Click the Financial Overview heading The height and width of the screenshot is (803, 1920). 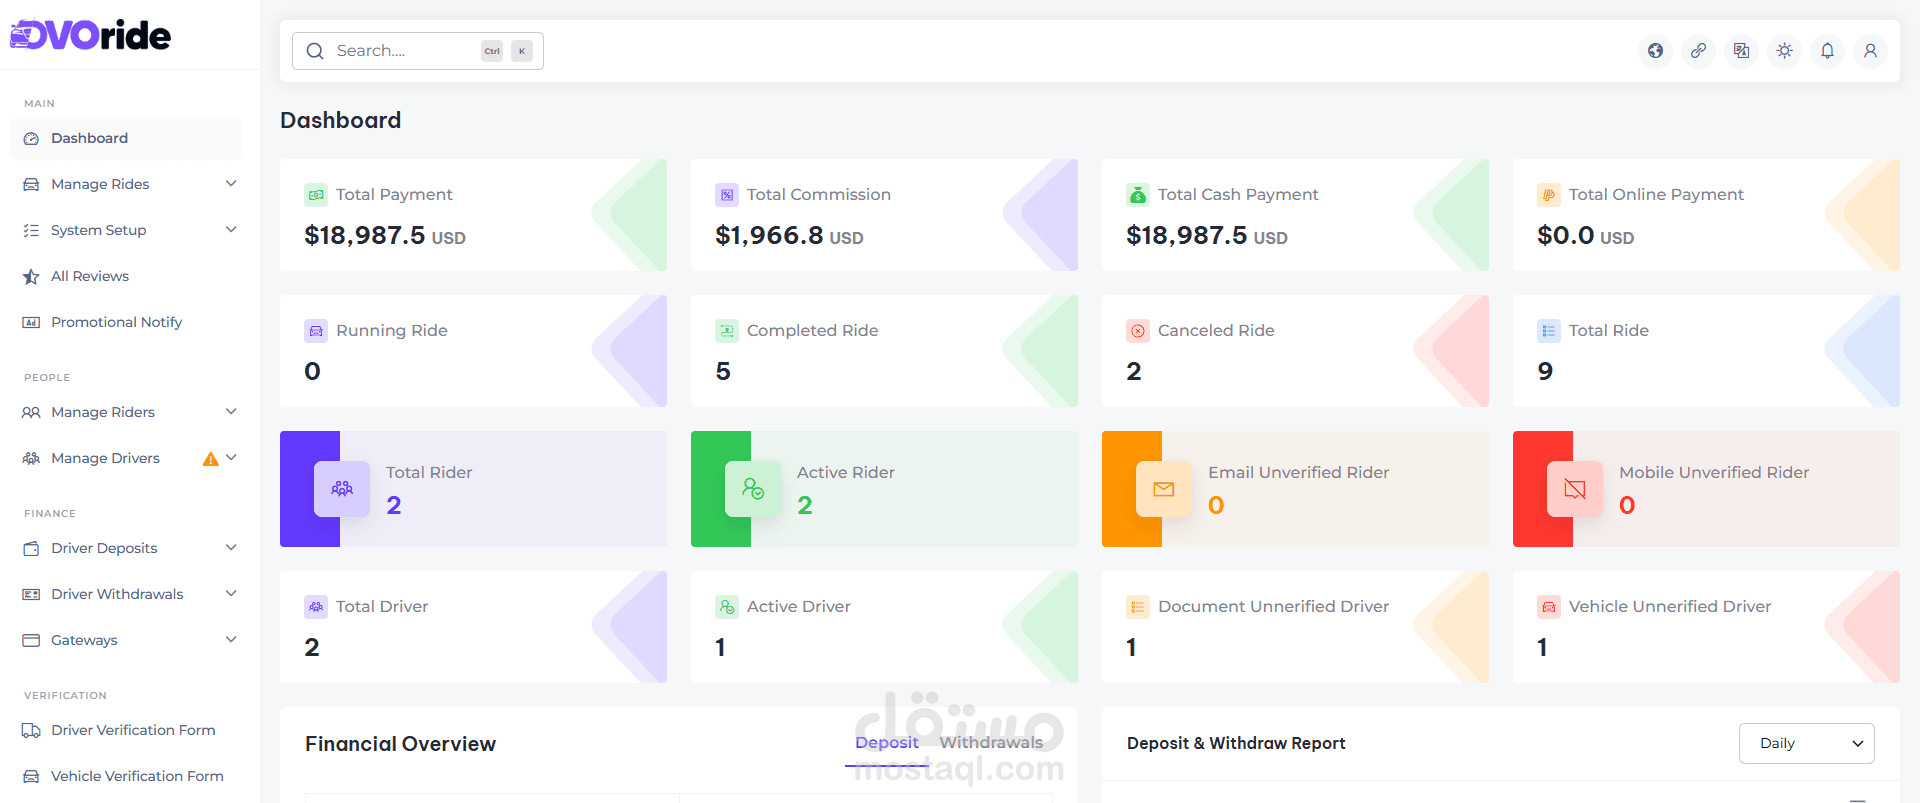pos(400,744)
